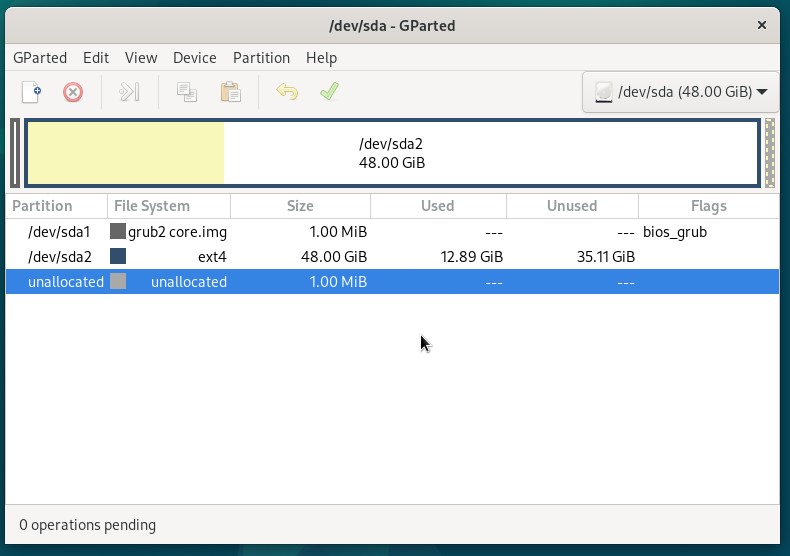Click the unallocated strip at right of disk graphic

pos(769,153)
